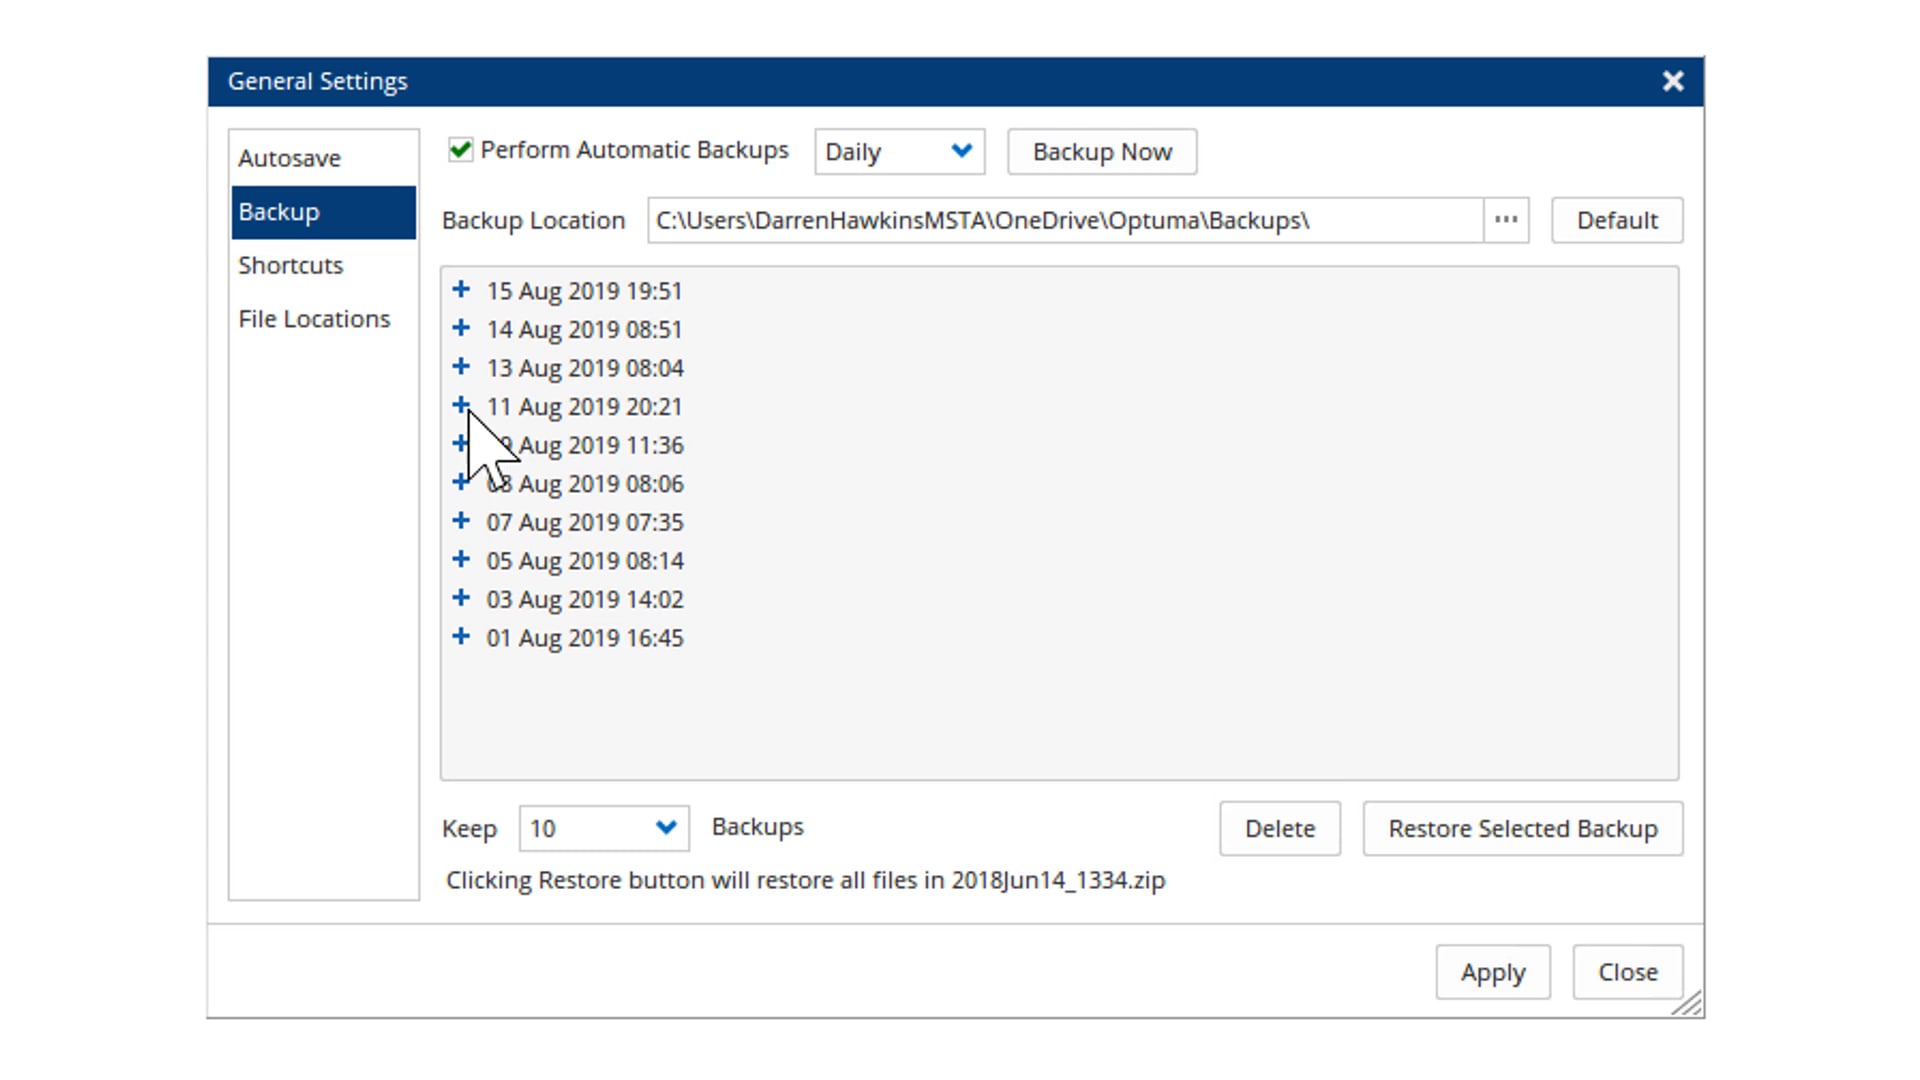This screenshot has width=1920, height=1080.
Task: Toggle Perform Automatic Backups checkbox
Action: click(x=460, y=150)
